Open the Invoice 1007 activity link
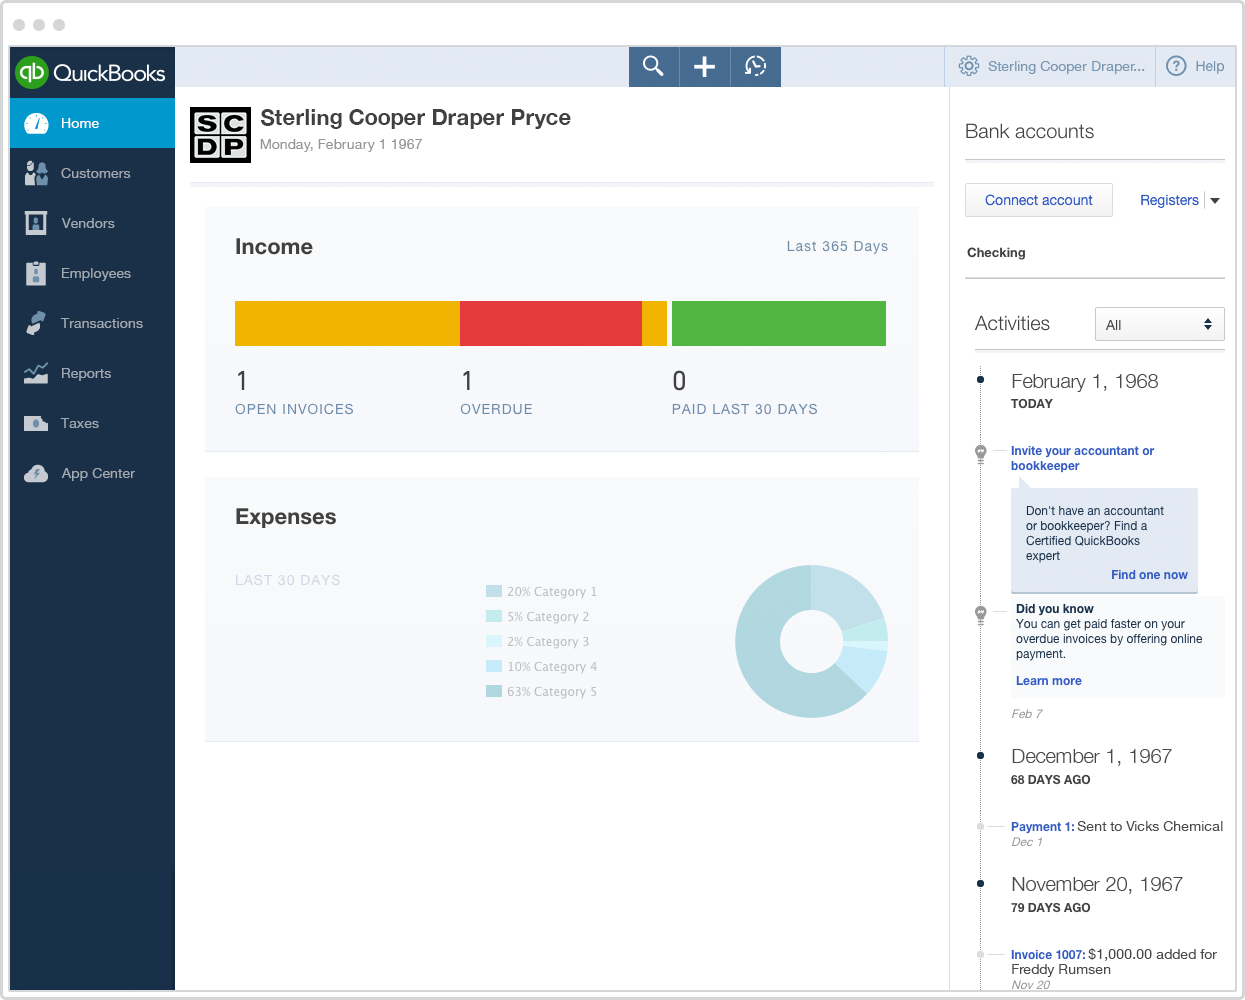Screen dimensions: 1245x1000 pos(1048,955)
